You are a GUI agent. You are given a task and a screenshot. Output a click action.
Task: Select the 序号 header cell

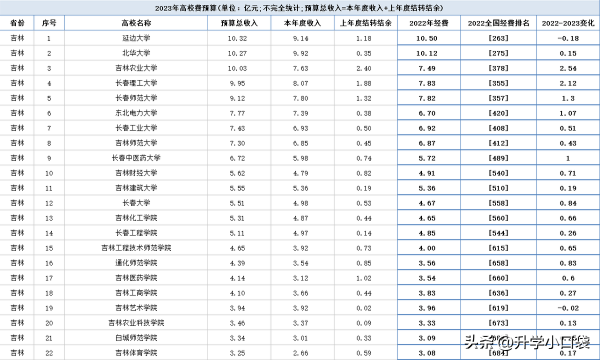tap(49, 23)
